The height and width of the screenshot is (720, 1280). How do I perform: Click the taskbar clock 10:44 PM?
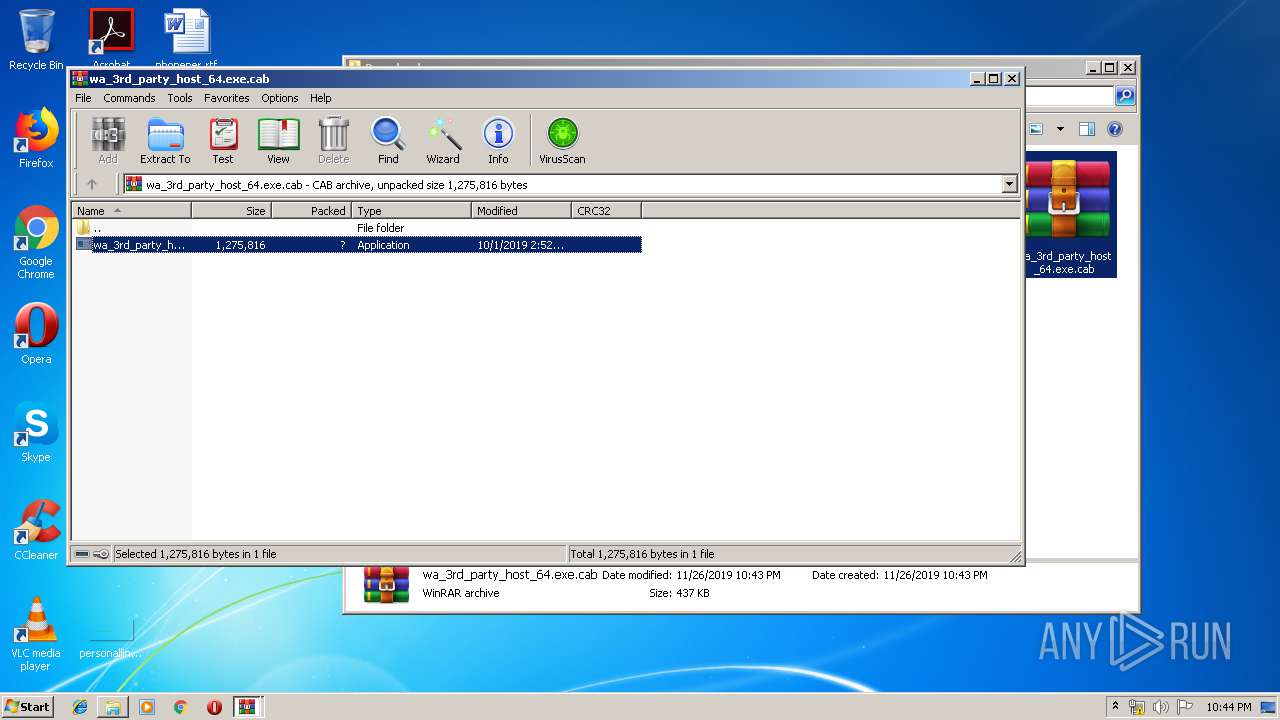click(1228, 707)
